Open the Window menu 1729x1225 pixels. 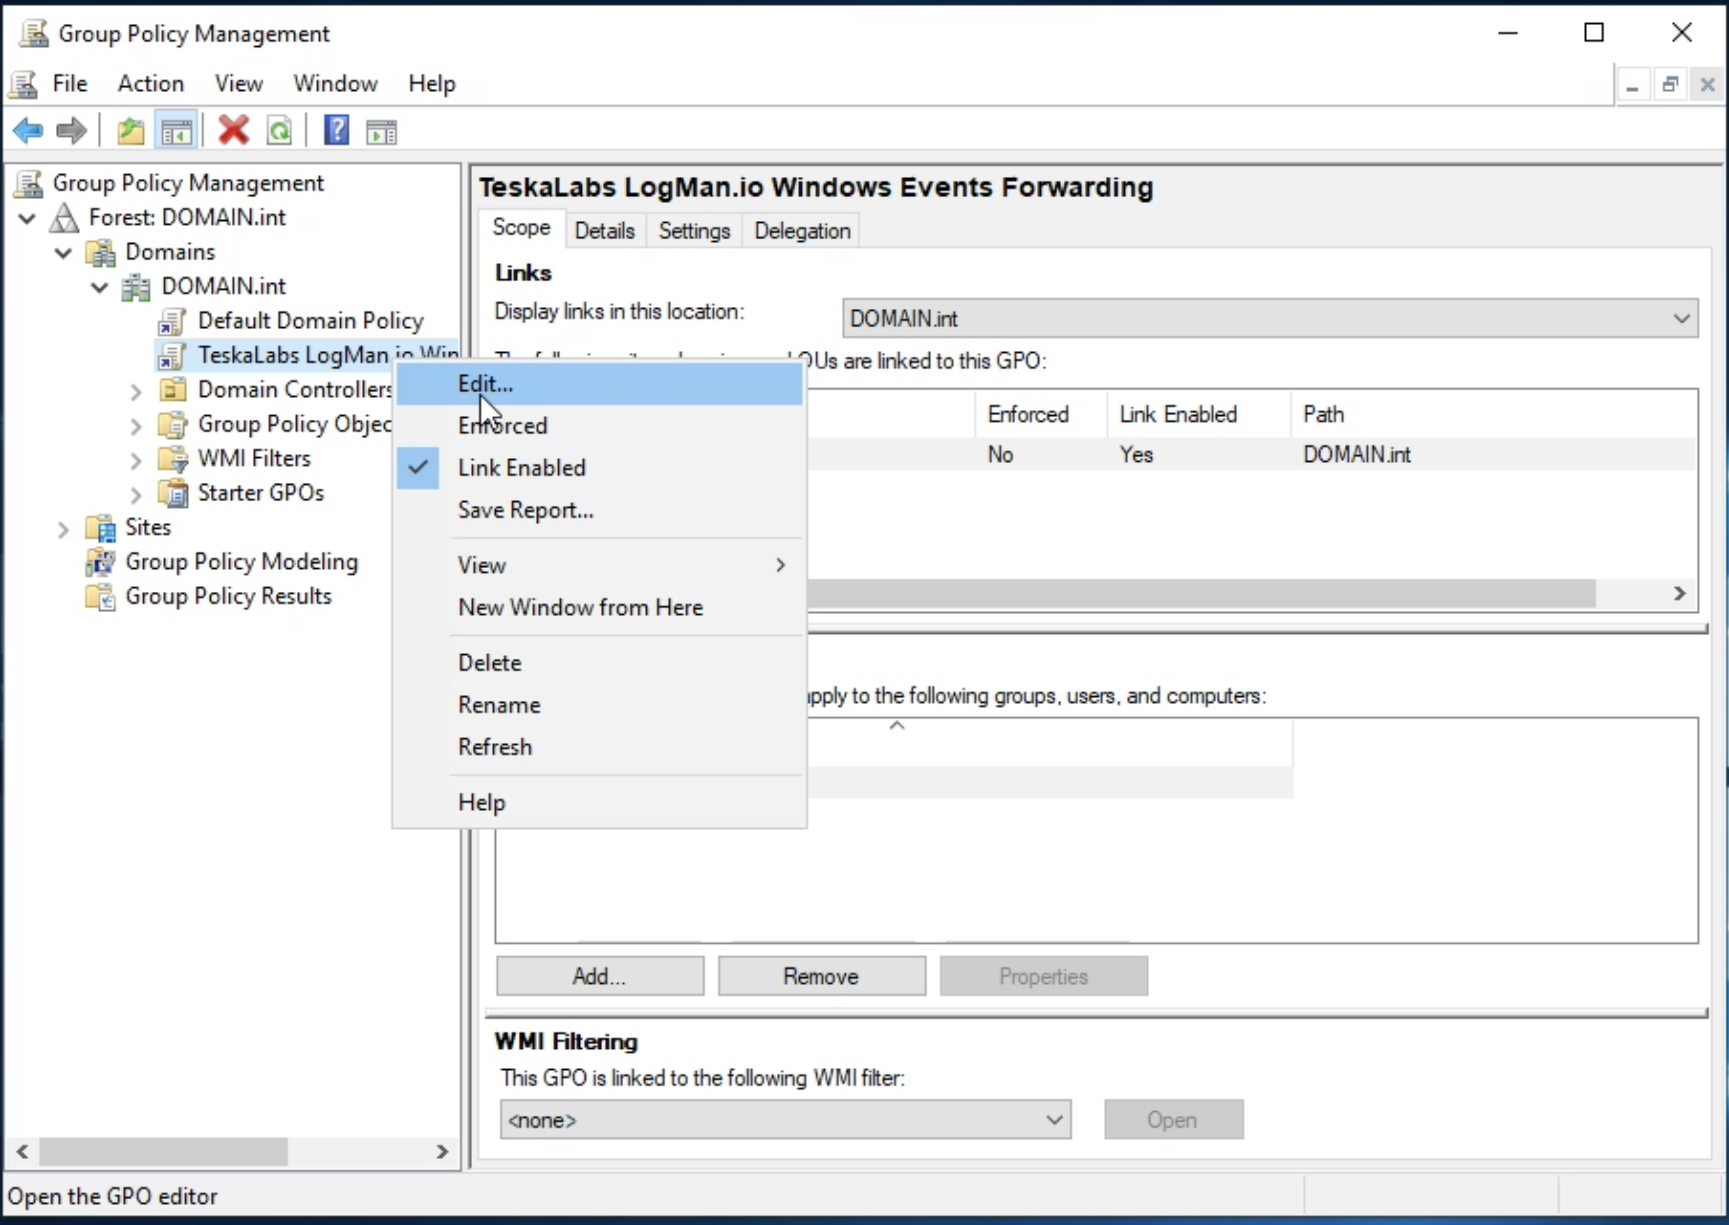(335, 84)
